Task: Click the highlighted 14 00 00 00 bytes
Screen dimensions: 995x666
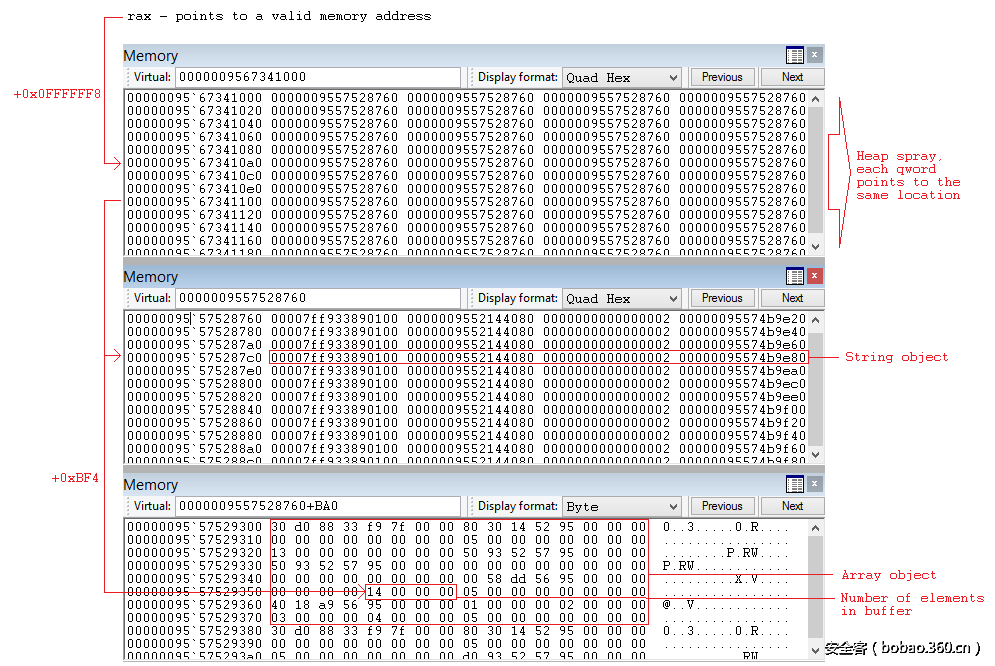Action: point(410,592)
